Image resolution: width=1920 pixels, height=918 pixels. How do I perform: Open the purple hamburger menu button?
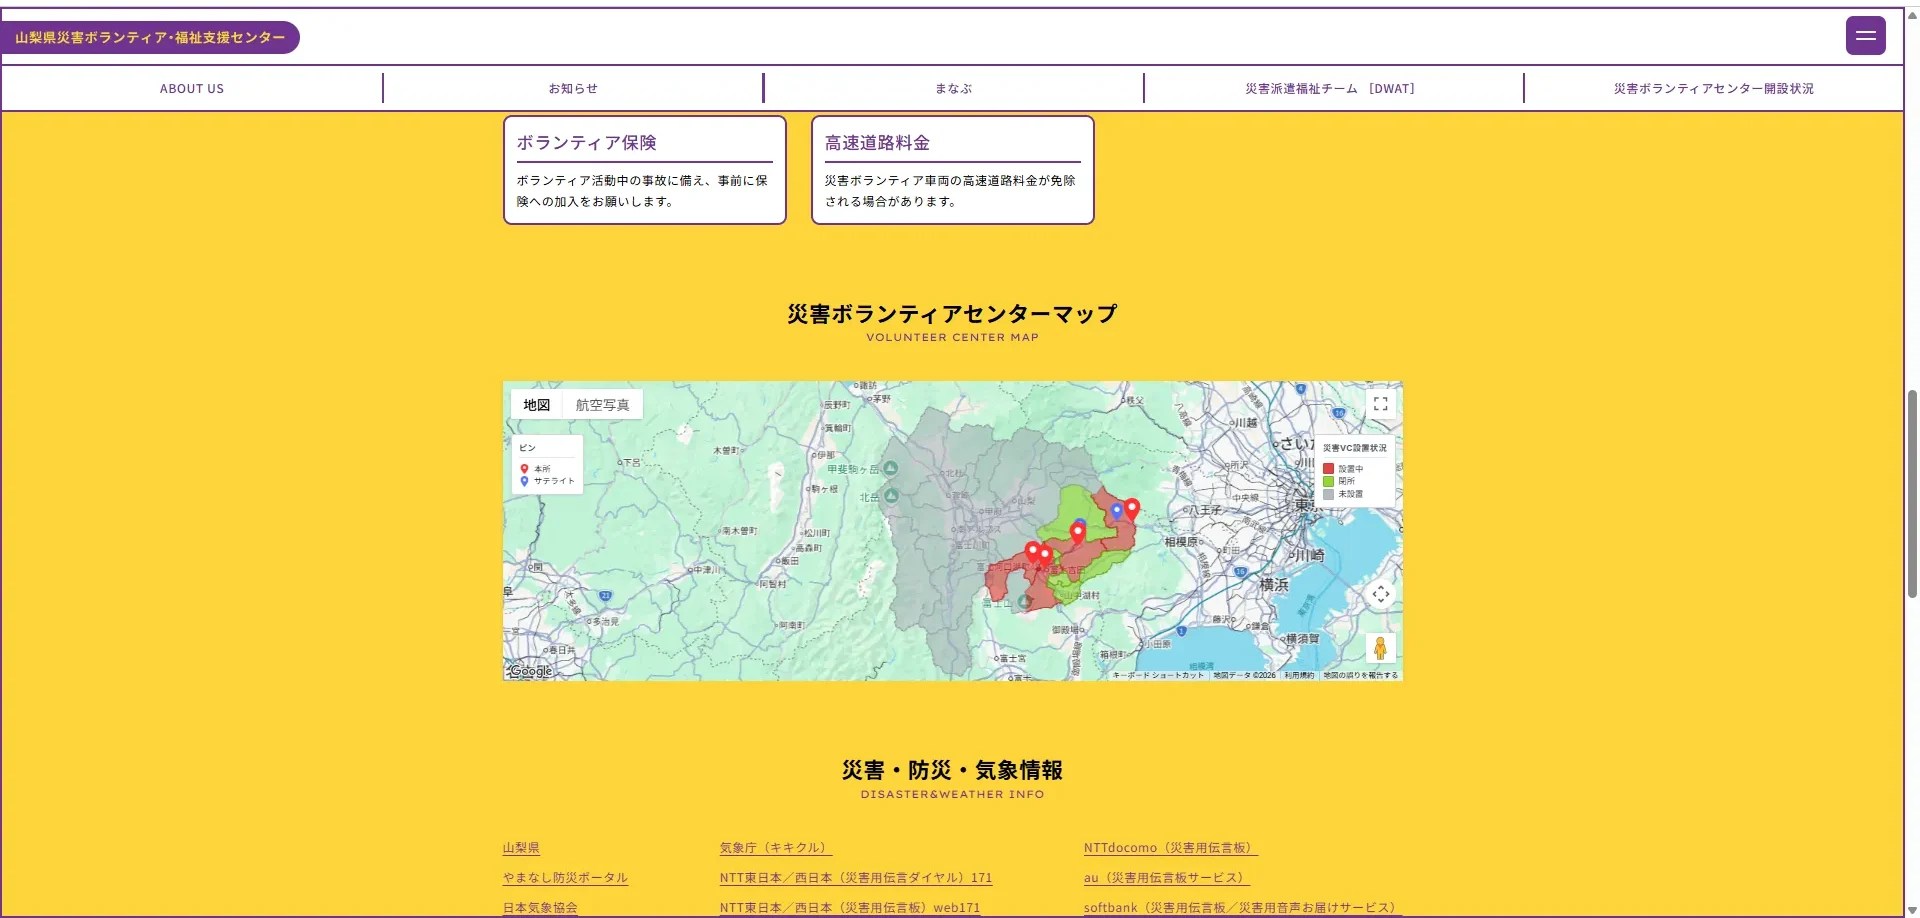coord(1865,36)
